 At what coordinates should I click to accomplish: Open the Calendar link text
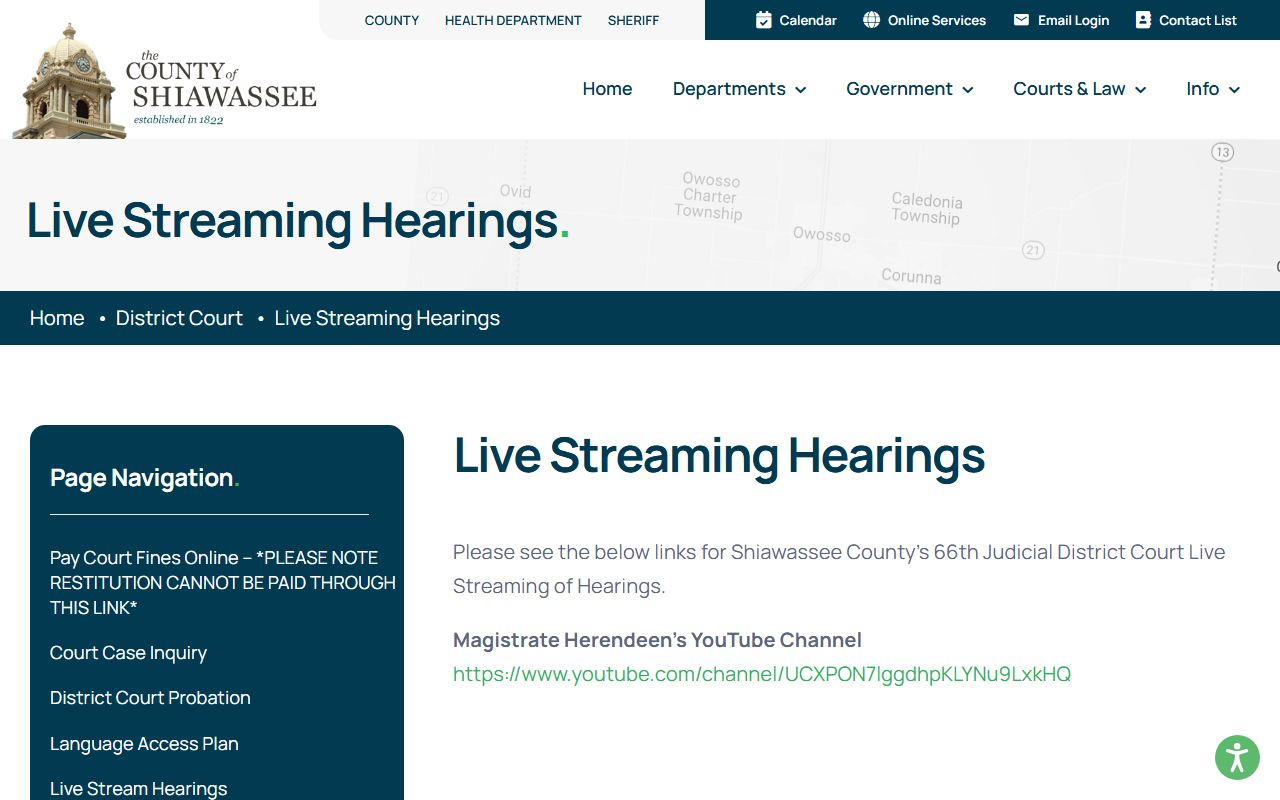[x=808, y=20]
